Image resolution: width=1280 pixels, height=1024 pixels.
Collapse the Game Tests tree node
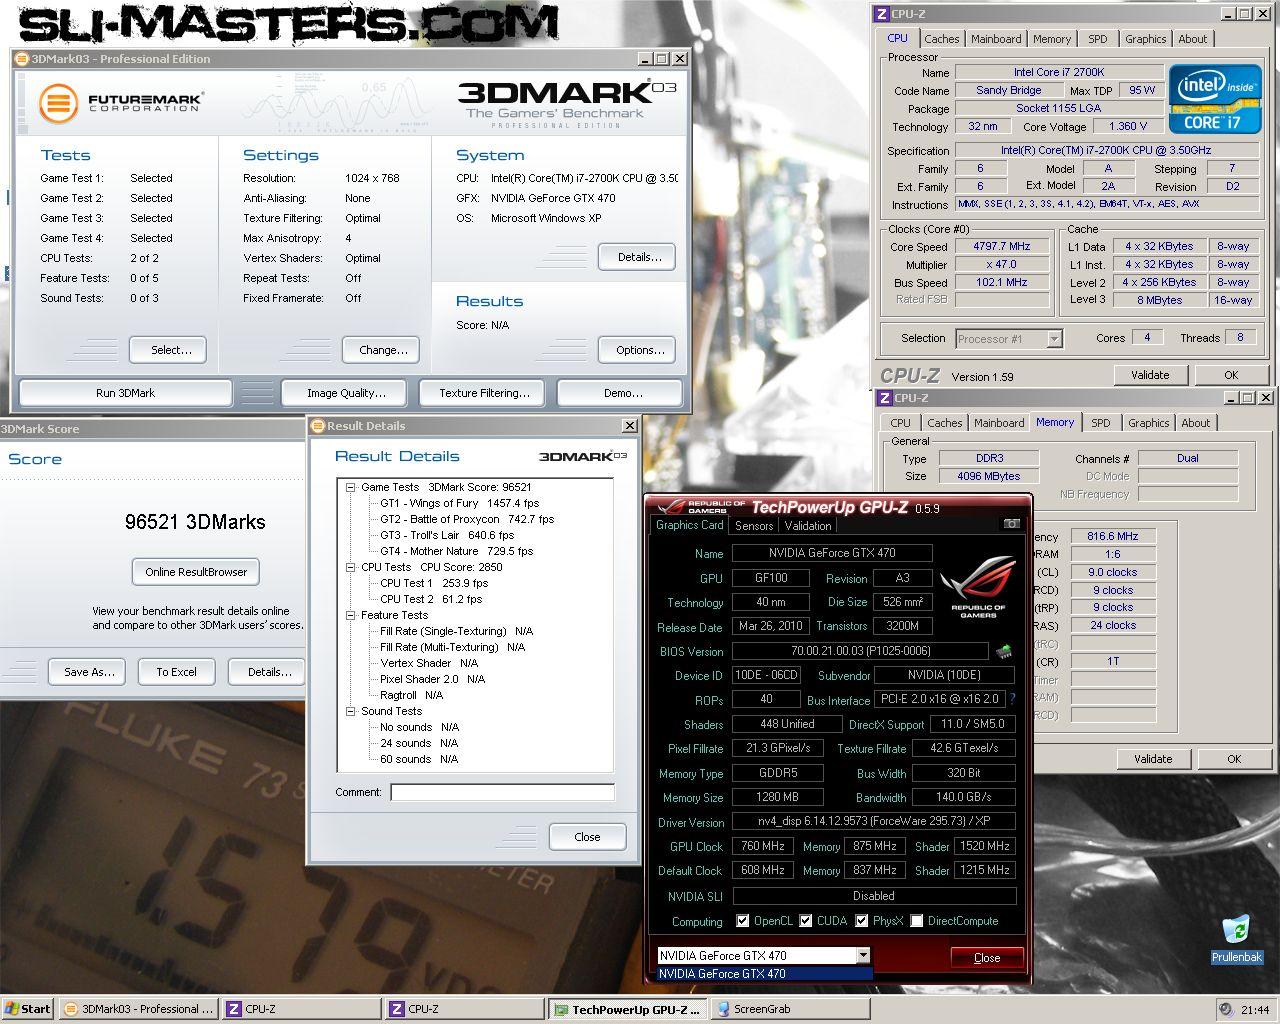tap(351, 487)
